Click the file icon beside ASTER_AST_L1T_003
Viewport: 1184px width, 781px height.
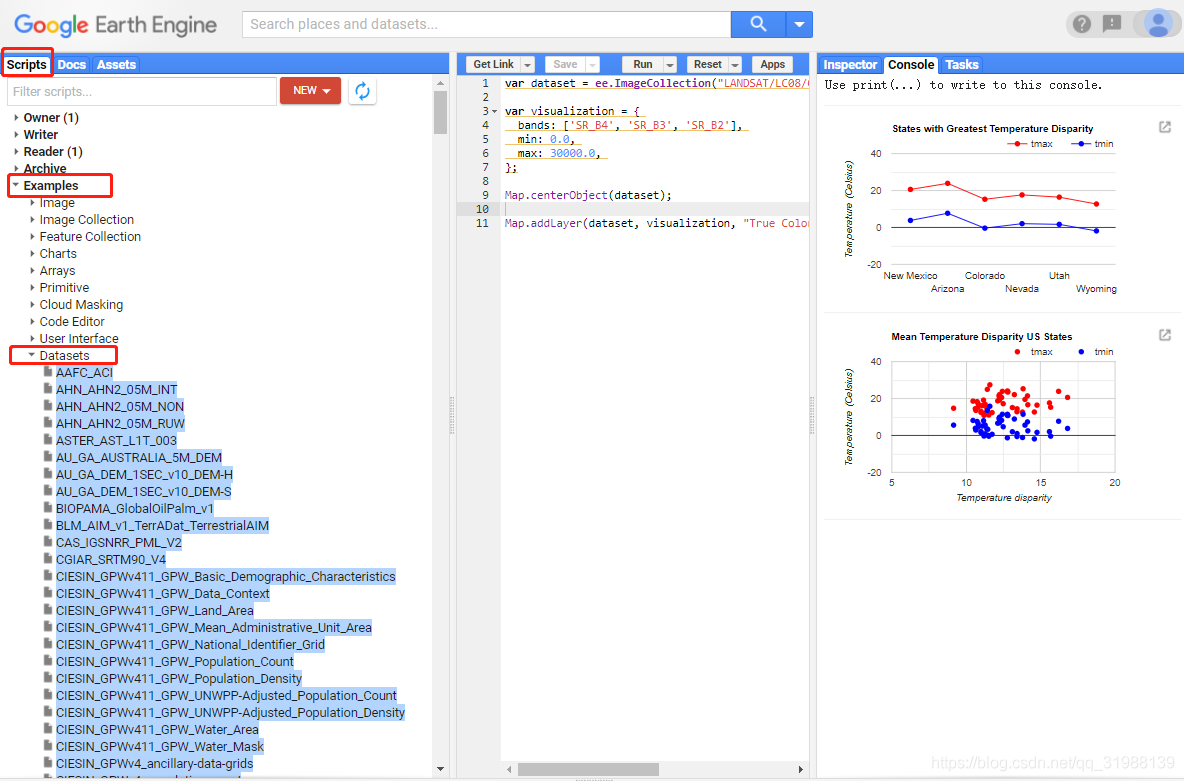pos(48,440)
